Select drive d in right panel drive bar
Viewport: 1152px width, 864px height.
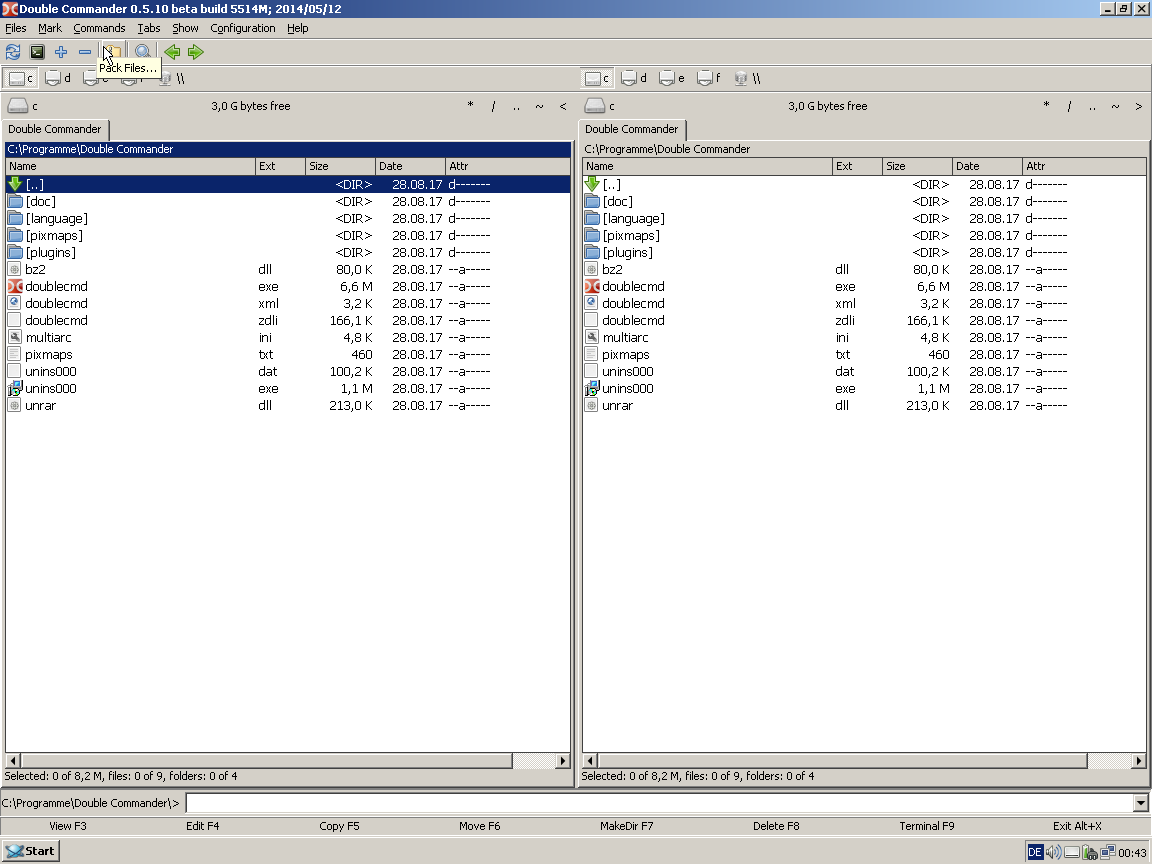pos(635,78)
